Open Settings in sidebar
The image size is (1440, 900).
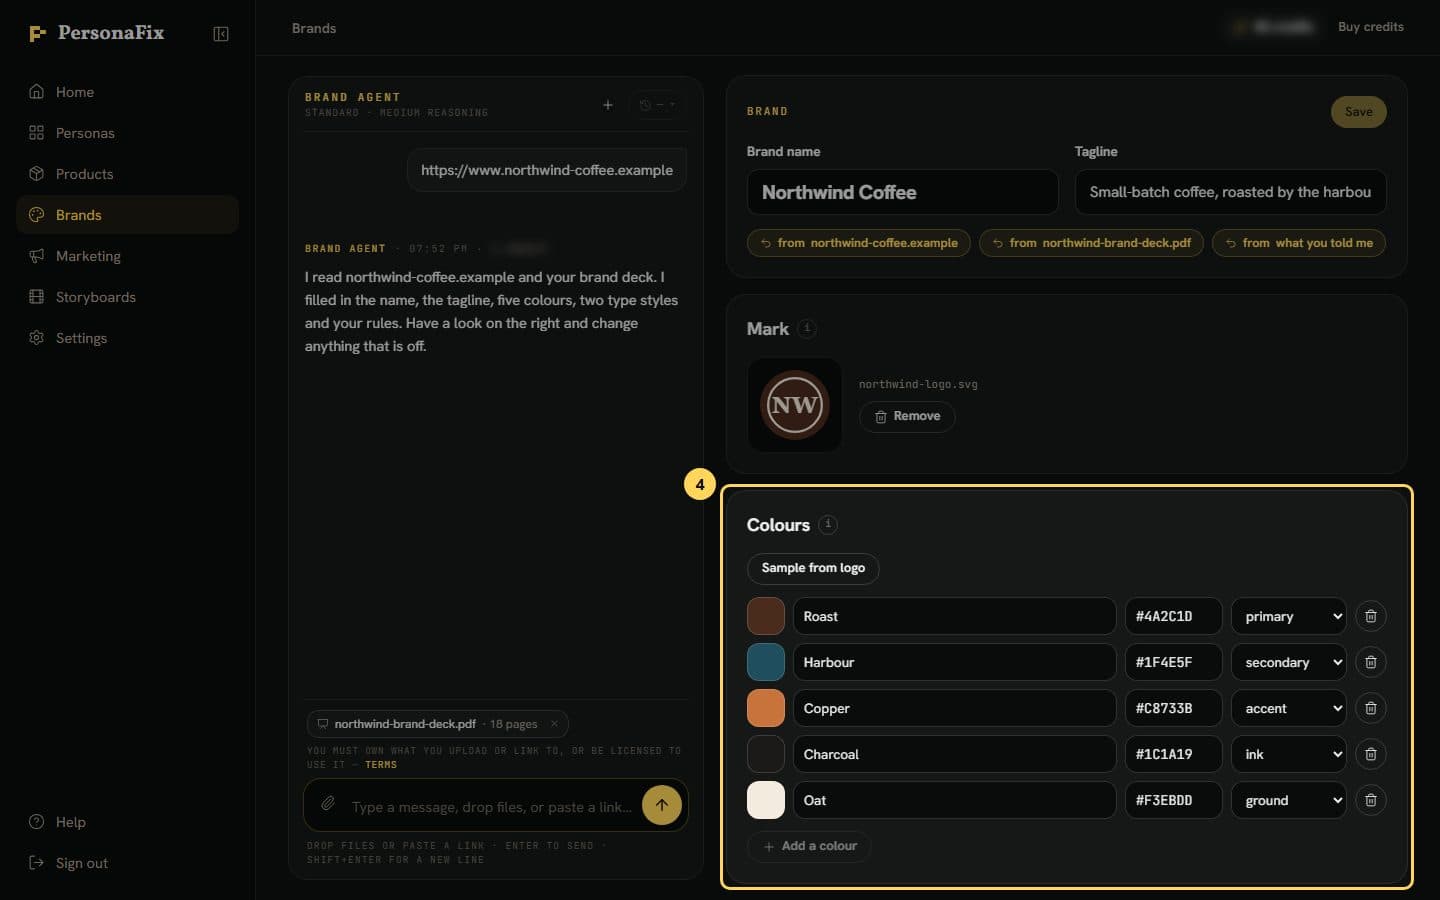click(127, 338)
